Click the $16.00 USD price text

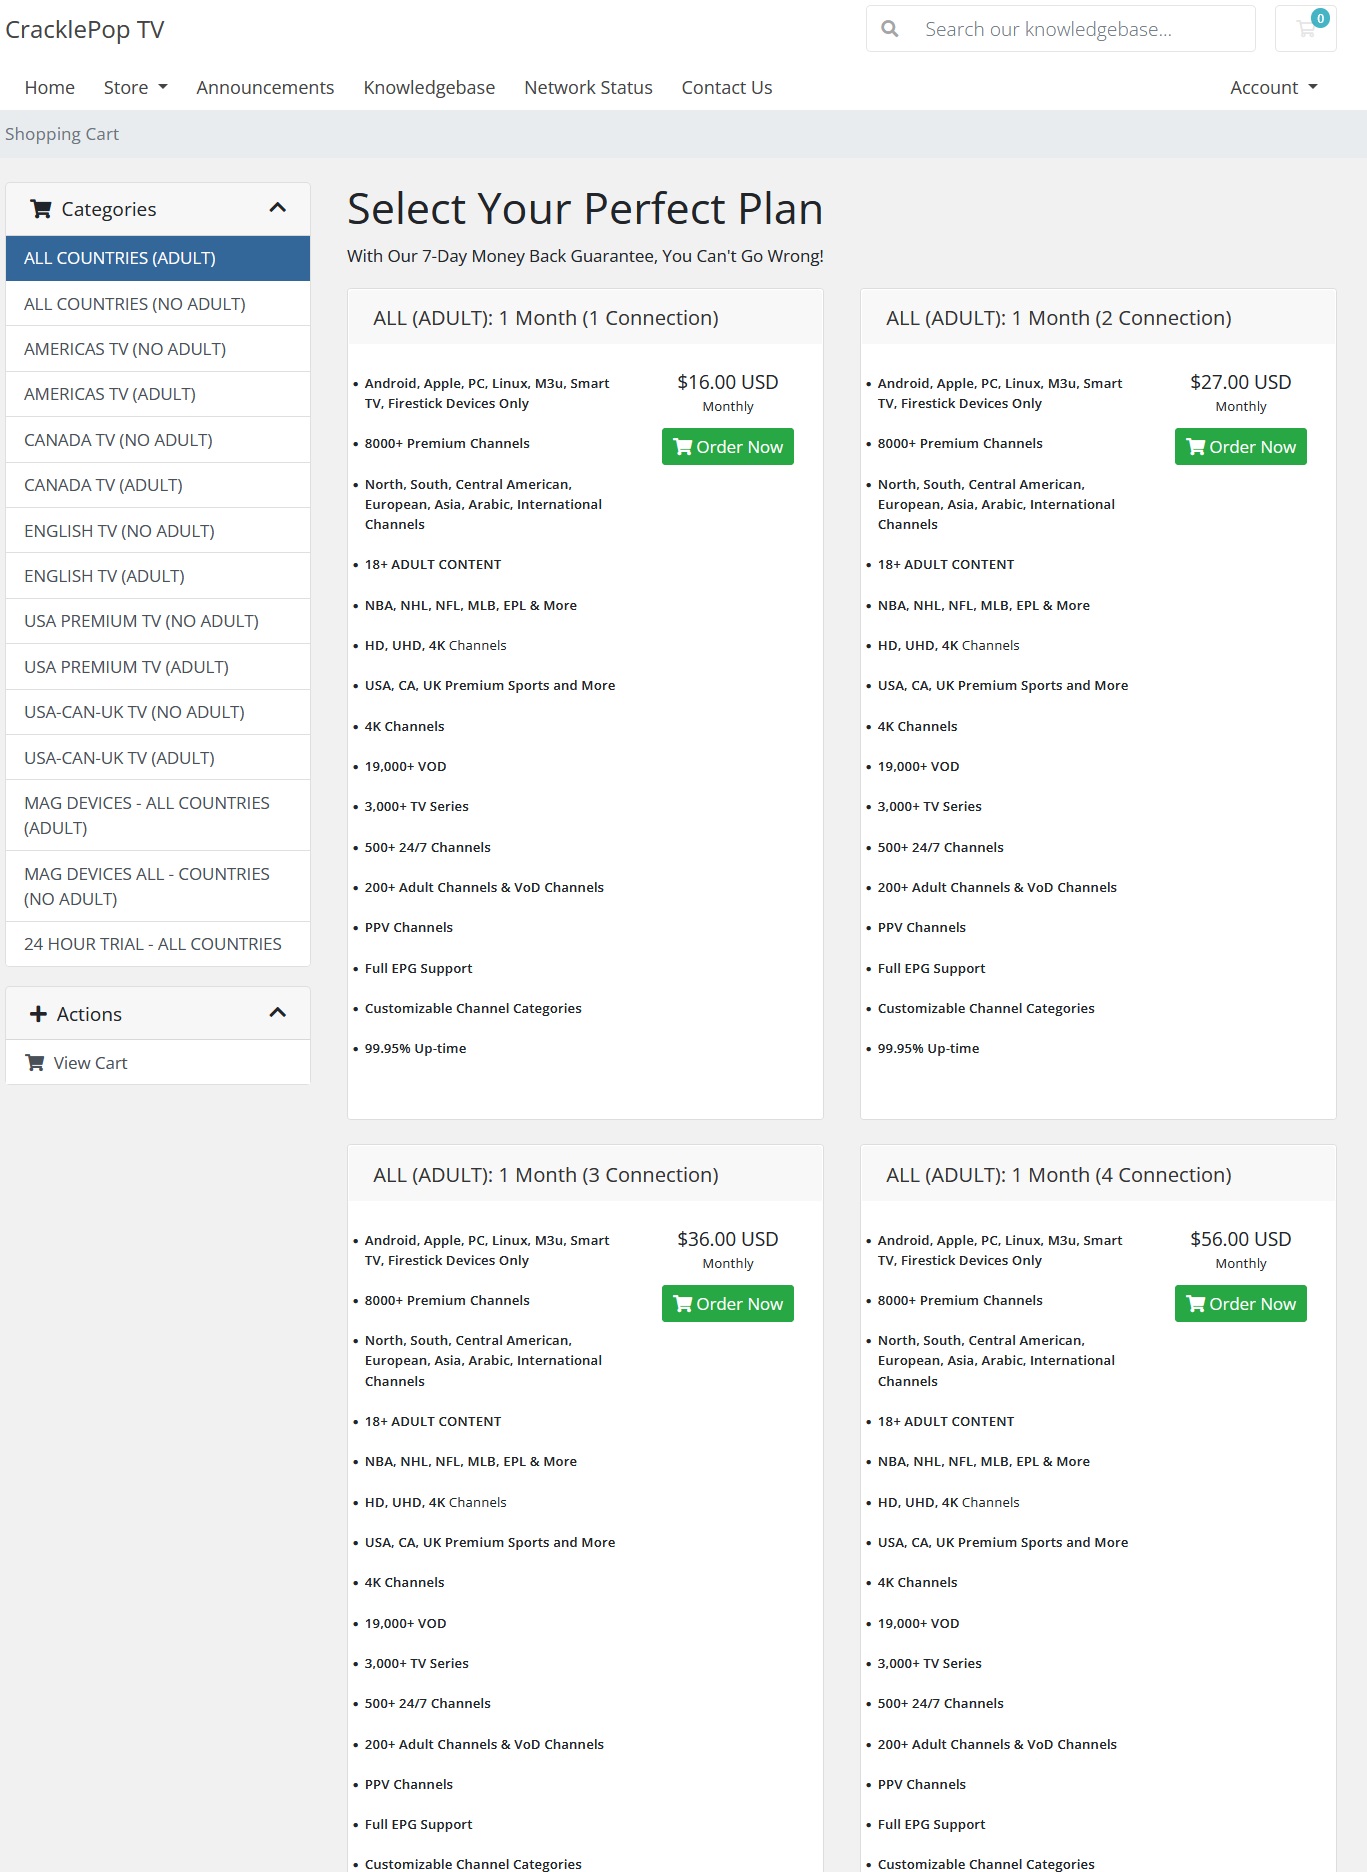728,382
